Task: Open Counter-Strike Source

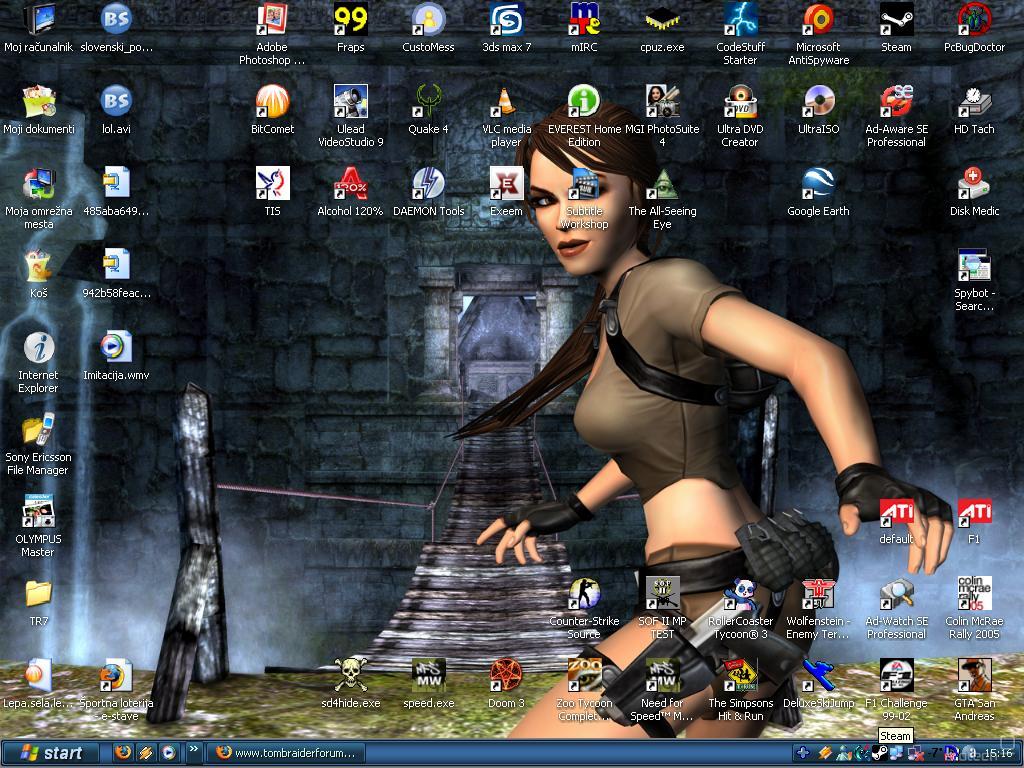Action: click(584, 609)
